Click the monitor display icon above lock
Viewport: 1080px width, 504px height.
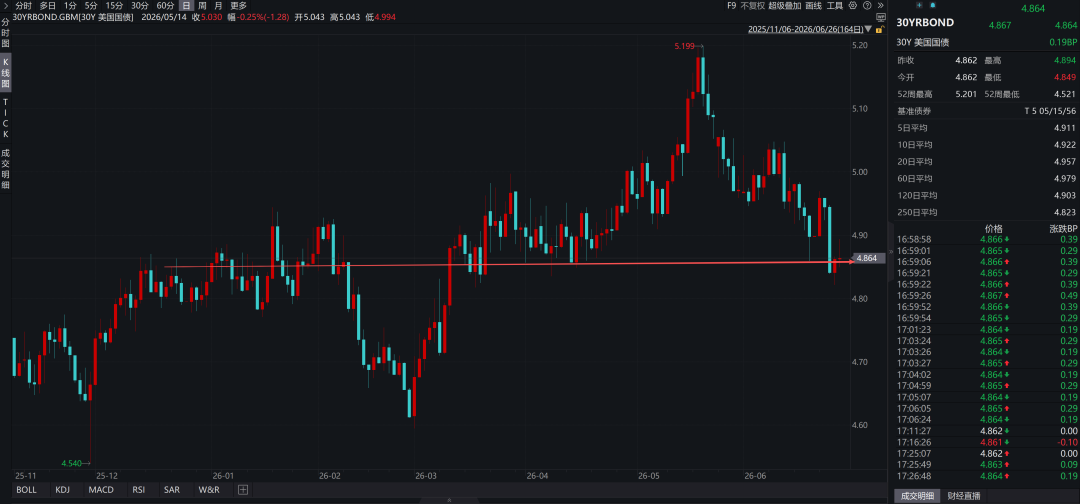click(880, 17)
